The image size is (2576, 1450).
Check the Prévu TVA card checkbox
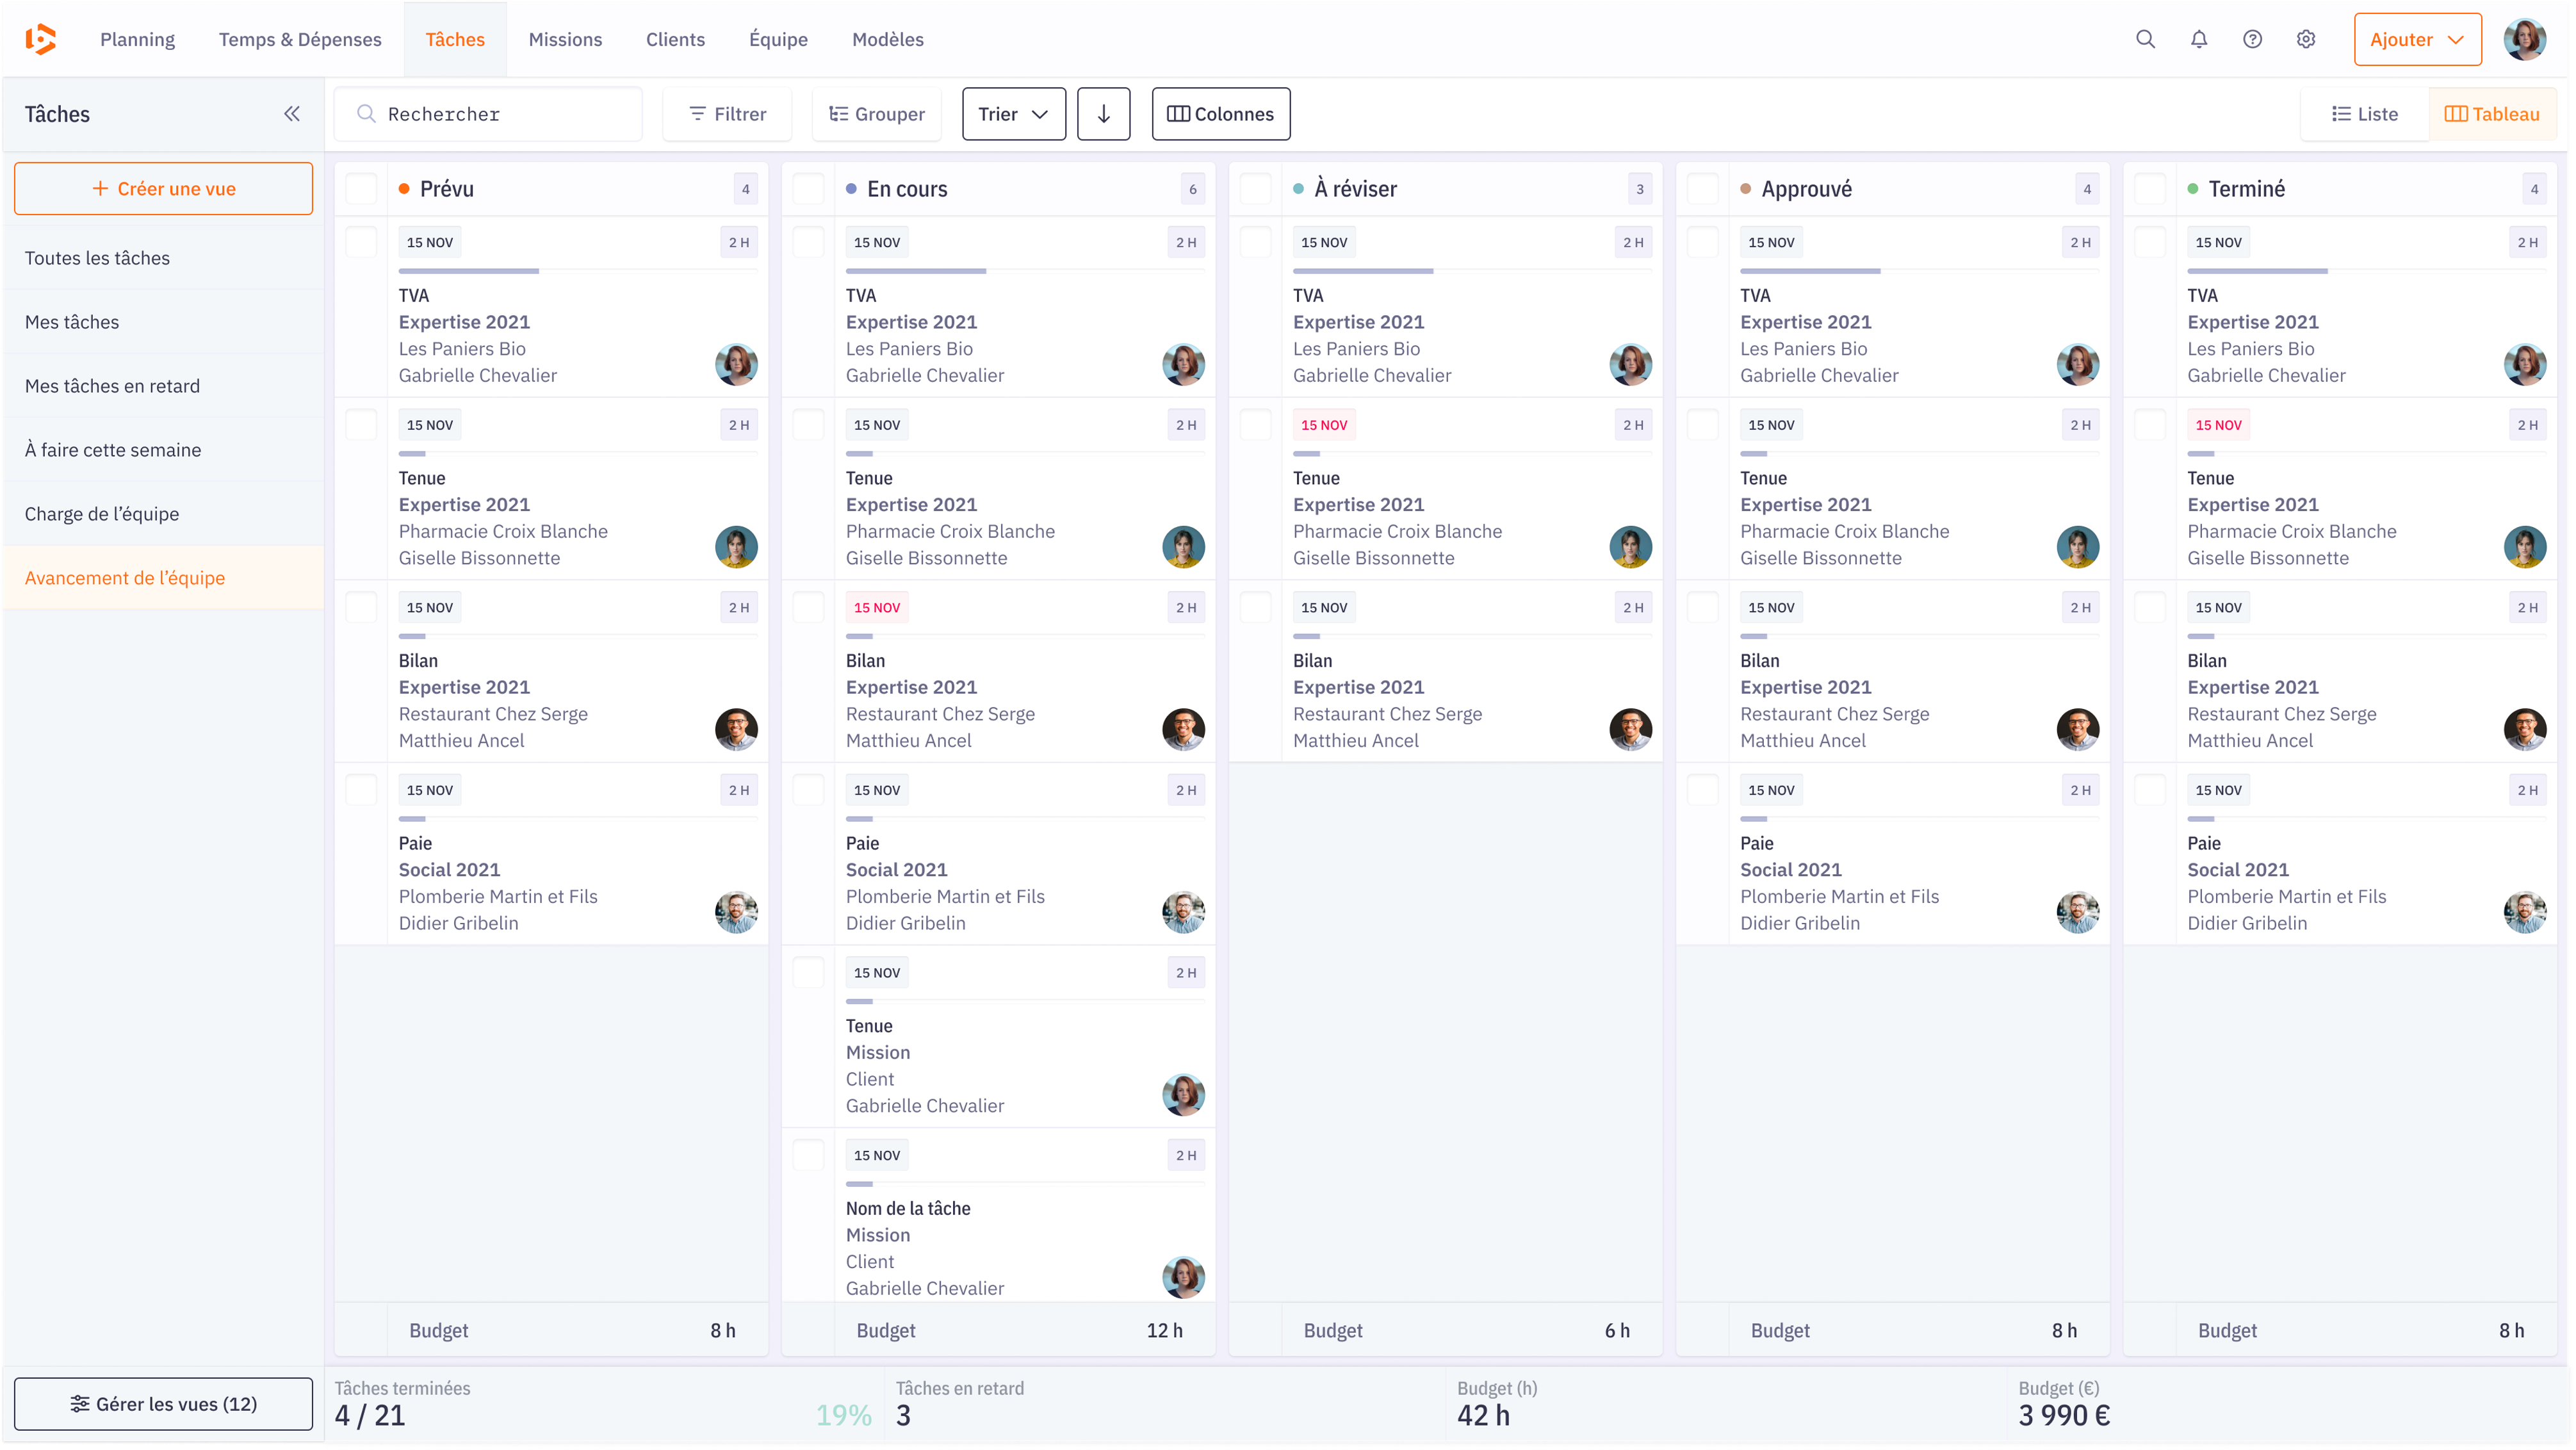(361, 242)
